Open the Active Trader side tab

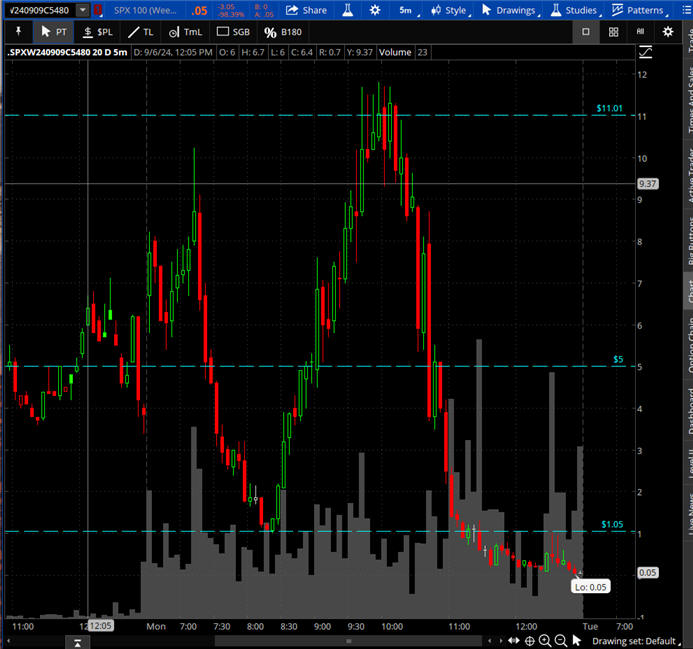point(689,174)
